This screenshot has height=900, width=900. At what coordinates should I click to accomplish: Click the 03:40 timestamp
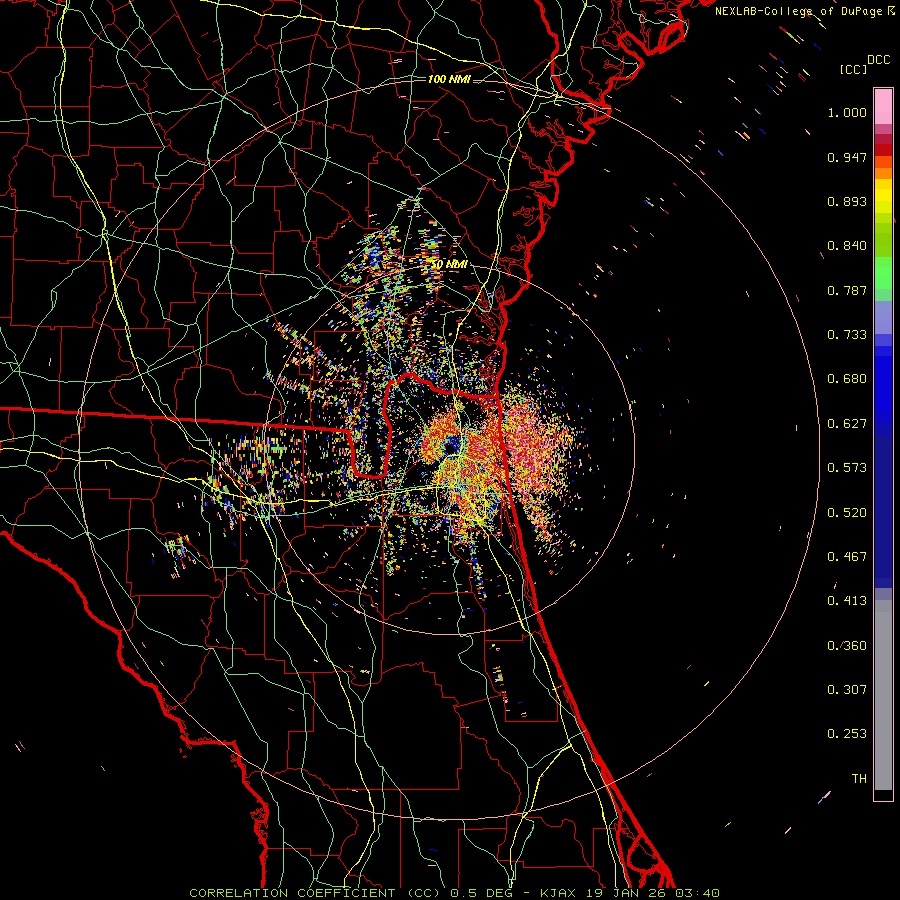click(x=697, y=893)
